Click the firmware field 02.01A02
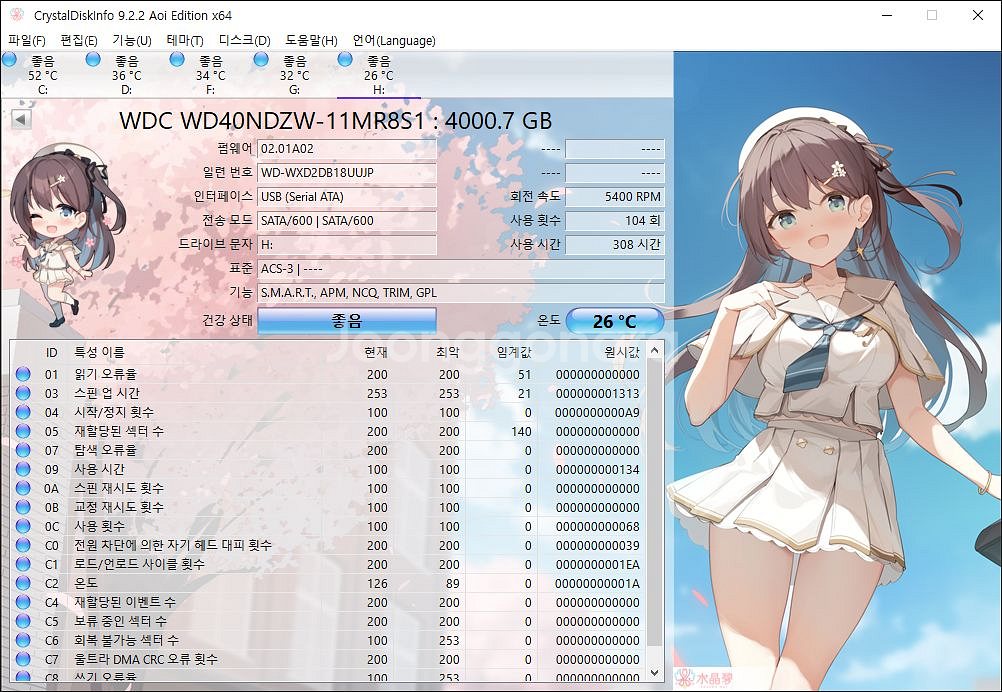This screenshot has width=1002, height=692. (x=347, y=149)
